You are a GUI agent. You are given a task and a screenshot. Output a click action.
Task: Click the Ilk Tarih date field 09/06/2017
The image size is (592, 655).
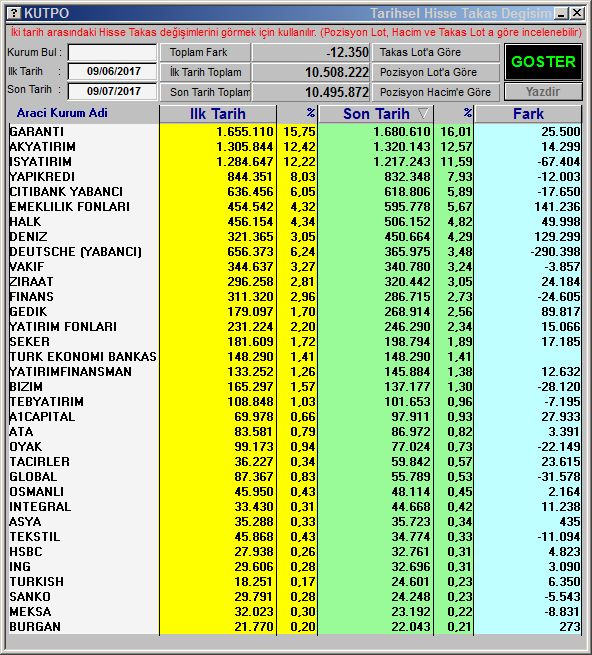click(x=112, y=71)
